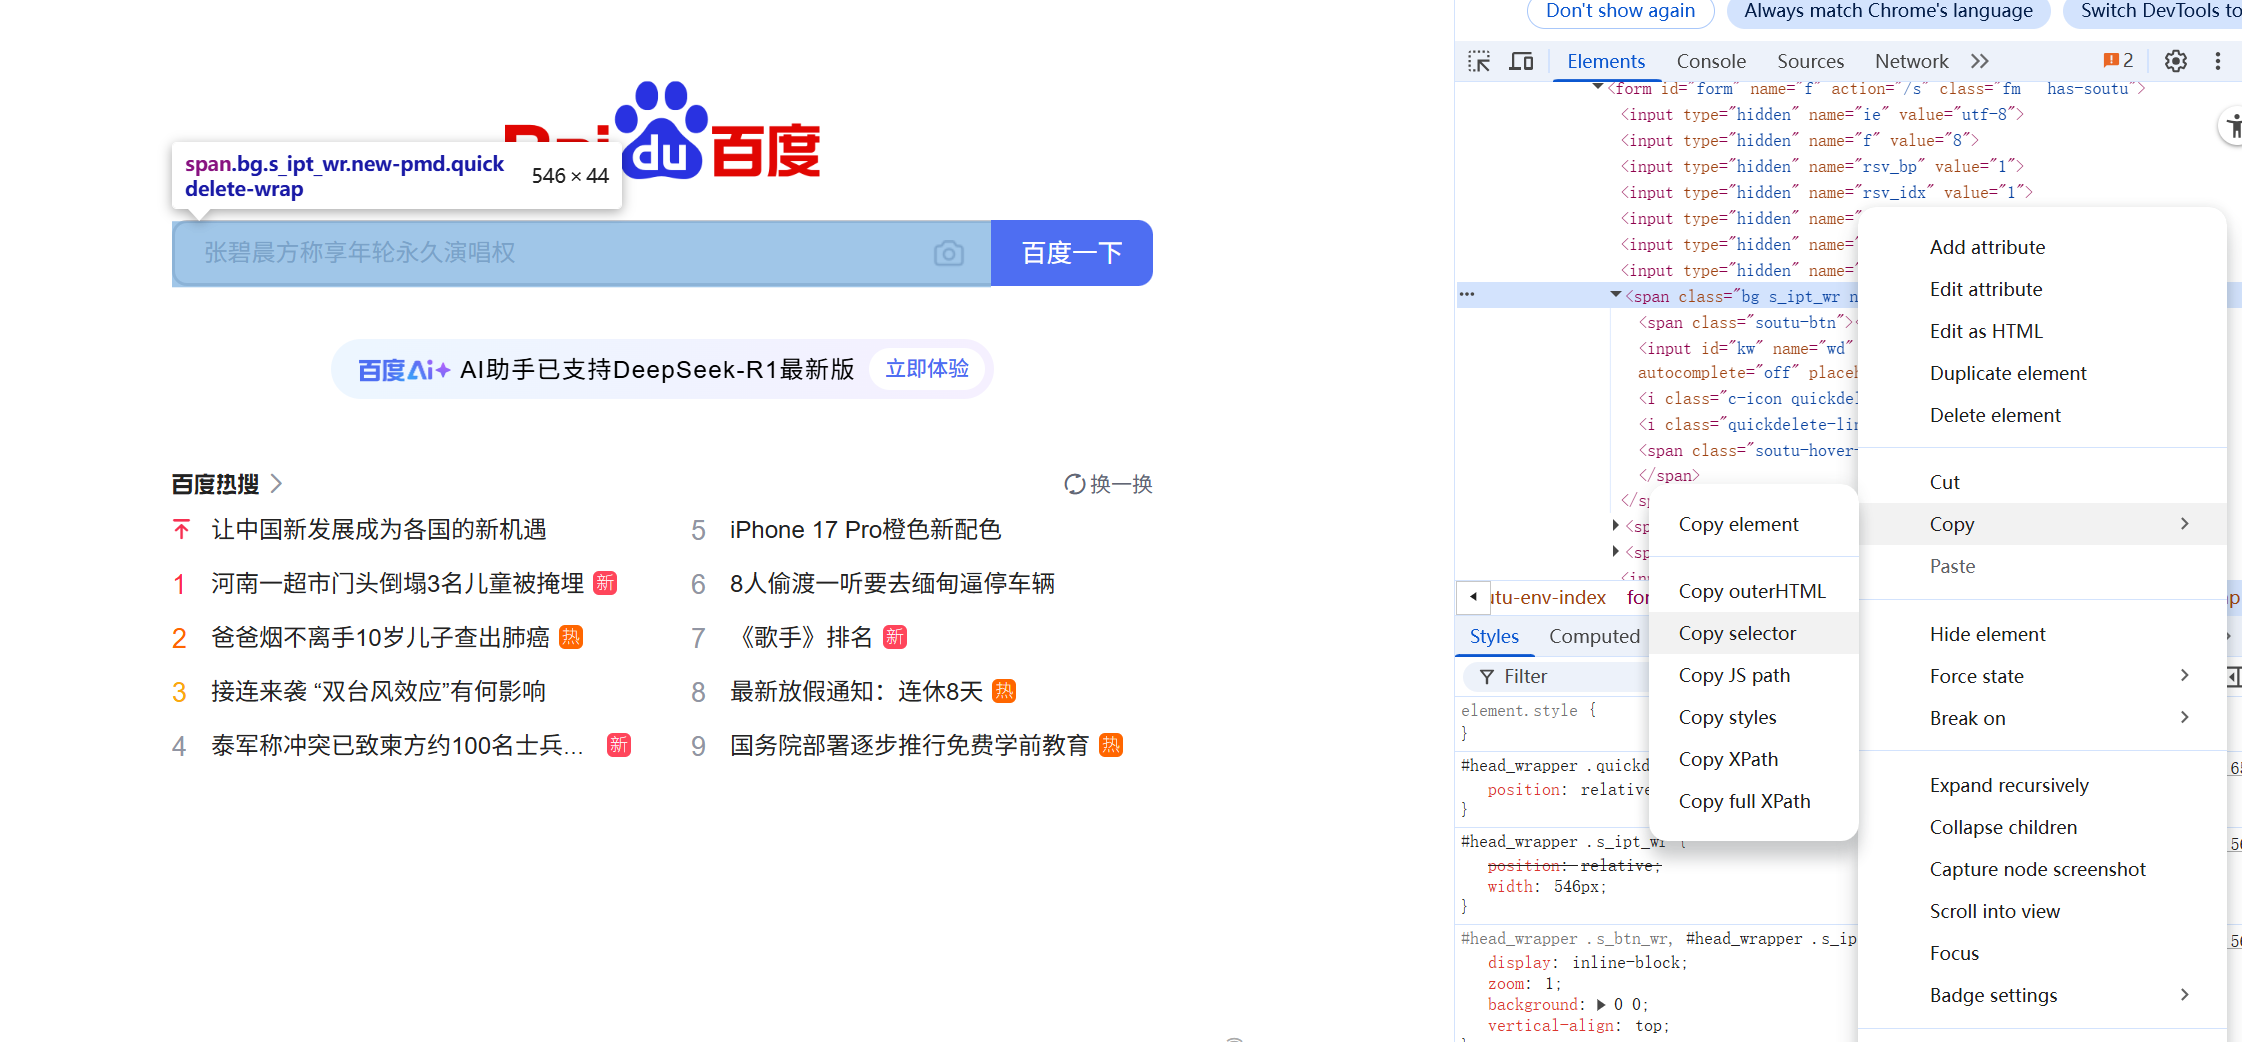Click the breadcrumb scroll-left arrow
Image resolution: width=2242 pixels, height=1042 pixels.
pyautogui.click(x=1474, y=597)
